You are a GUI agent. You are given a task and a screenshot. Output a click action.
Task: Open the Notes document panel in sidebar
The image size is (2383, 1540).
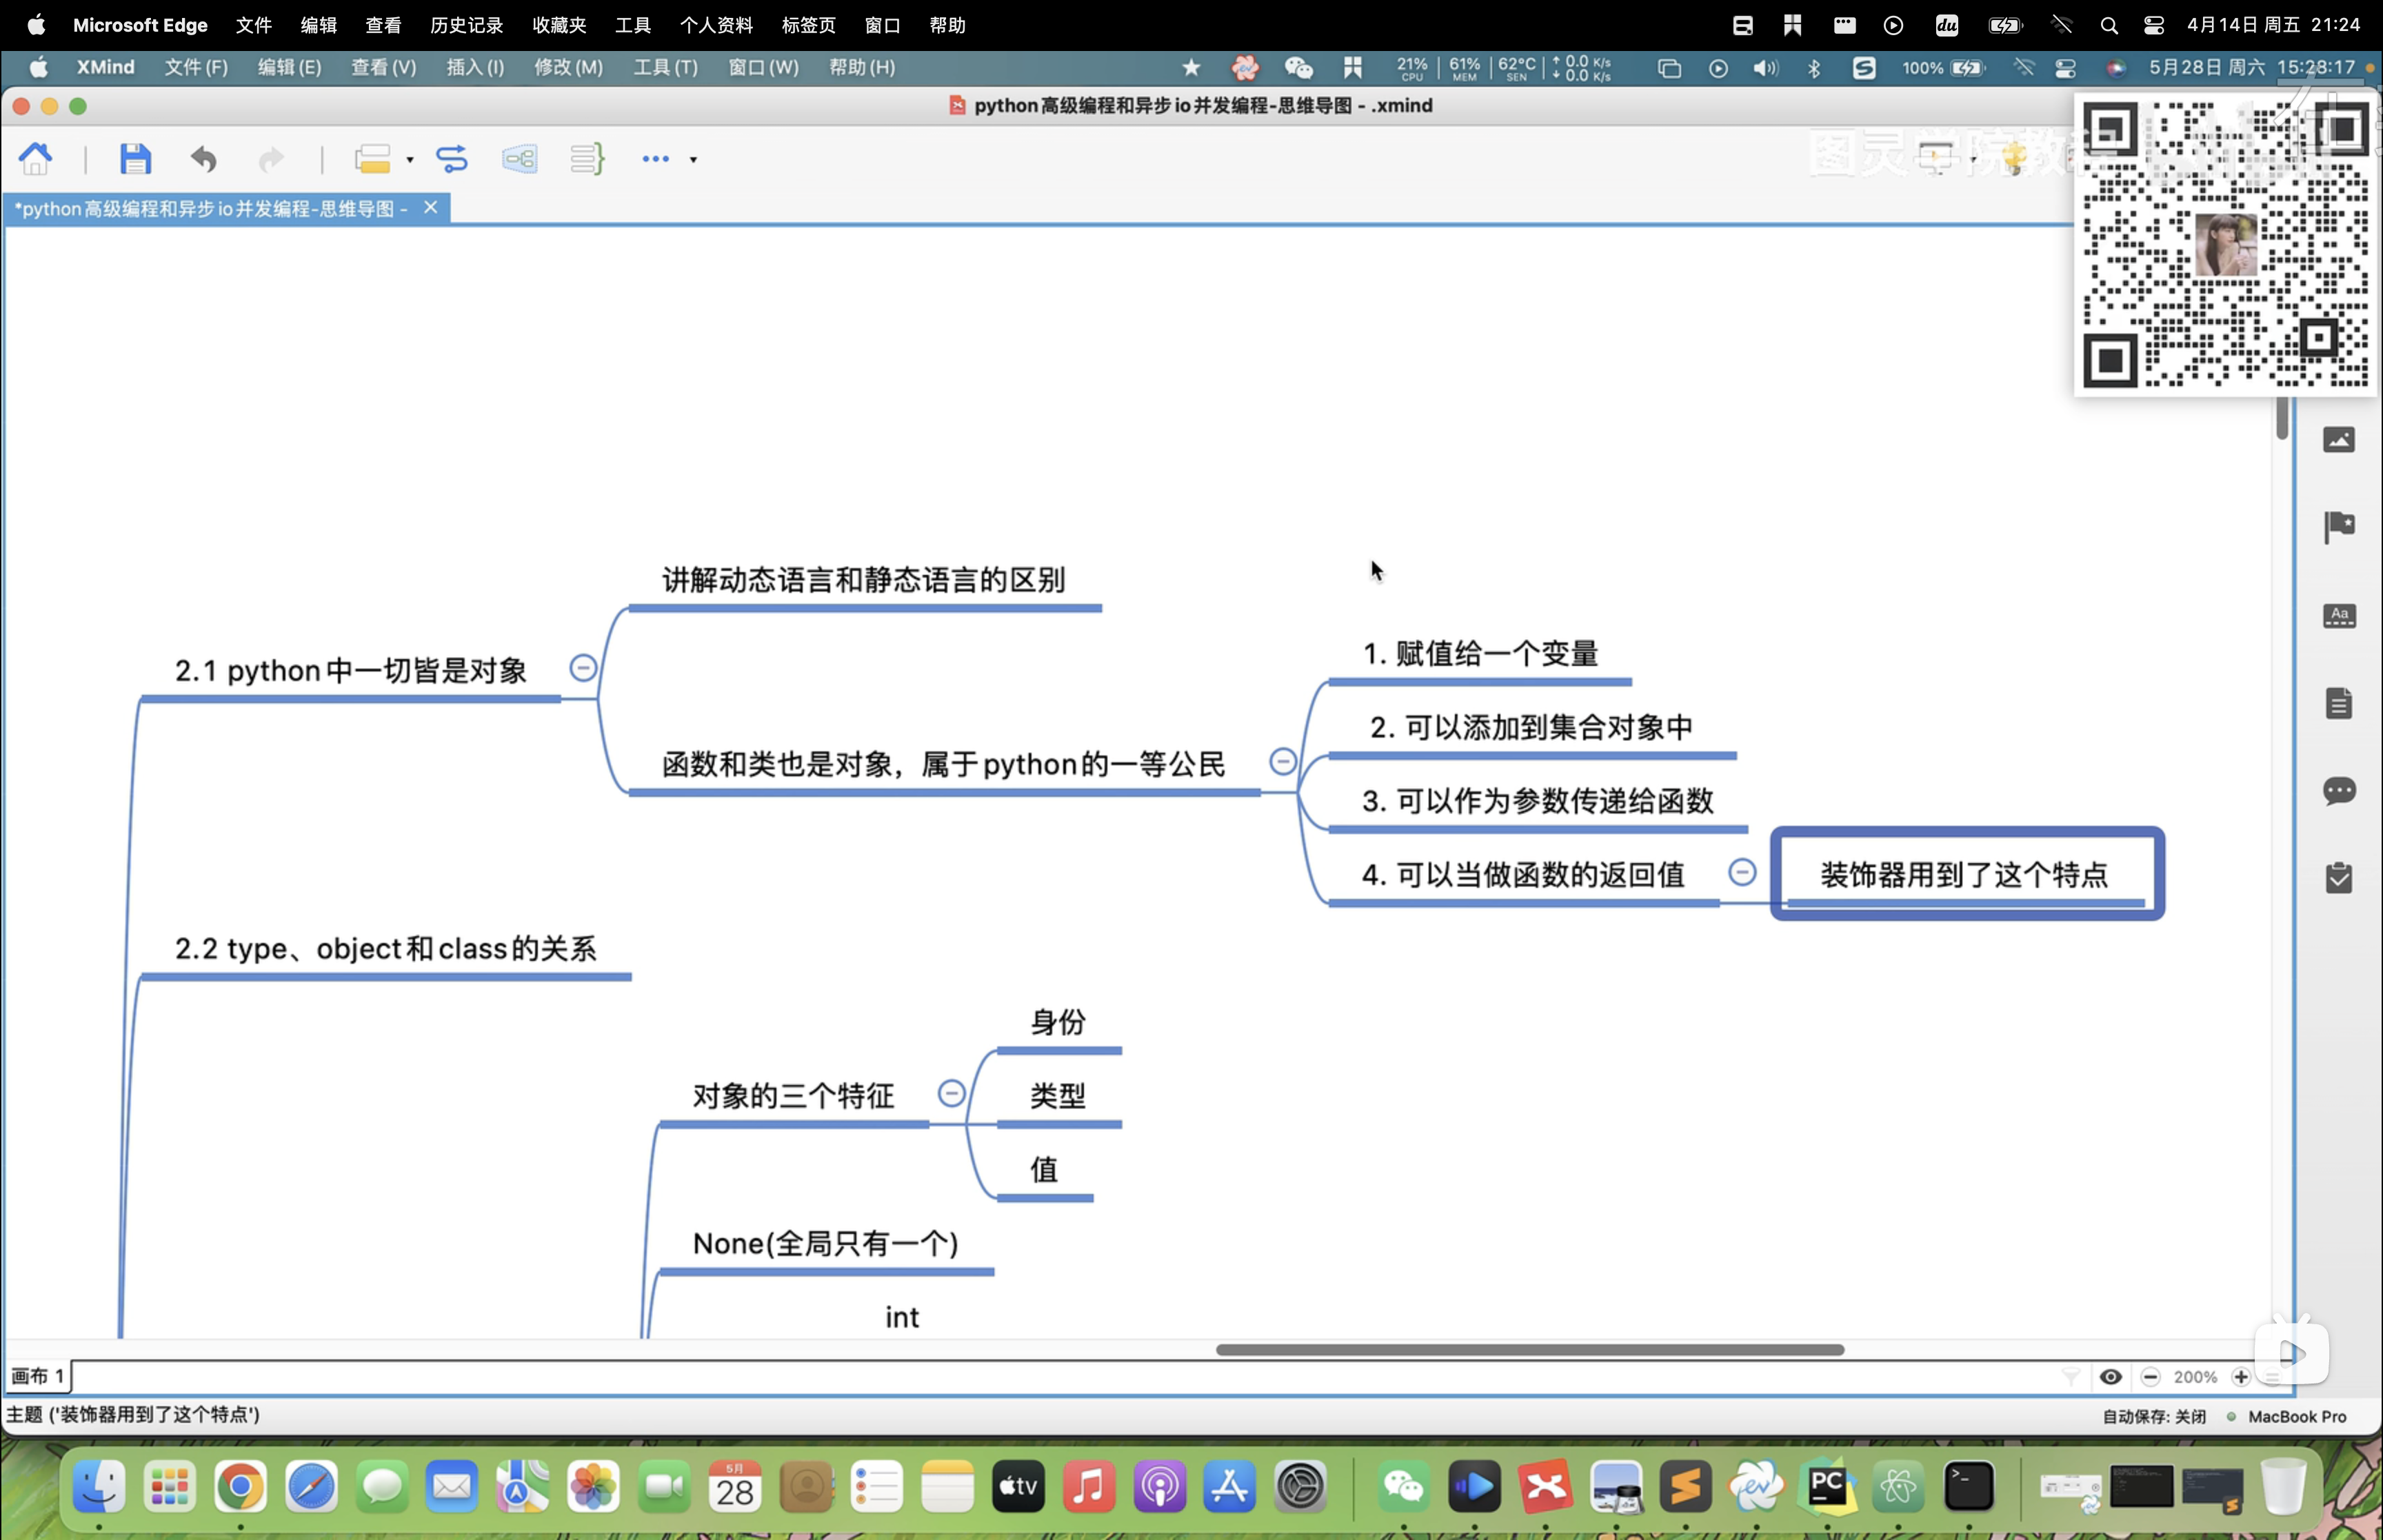pyautogui.click(x=2339, y=703)
